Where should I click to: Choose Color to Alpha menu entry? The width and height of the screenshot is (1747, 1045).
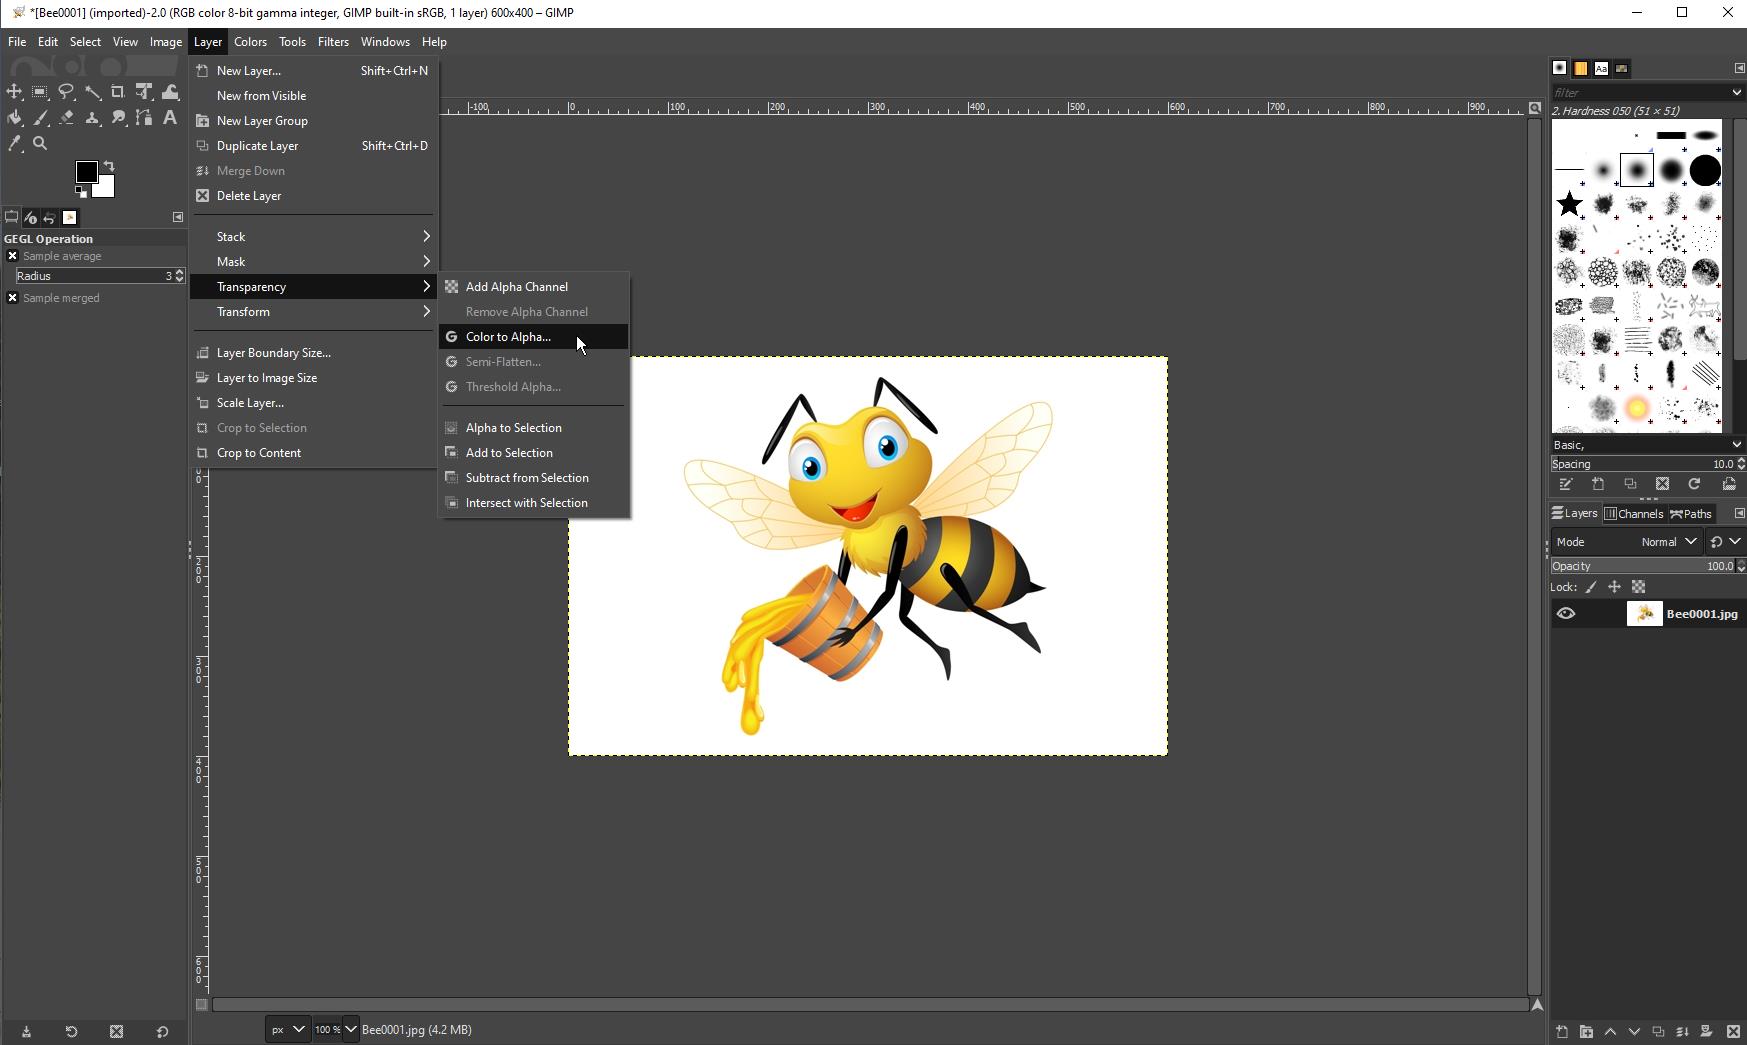tap(508, 337)
